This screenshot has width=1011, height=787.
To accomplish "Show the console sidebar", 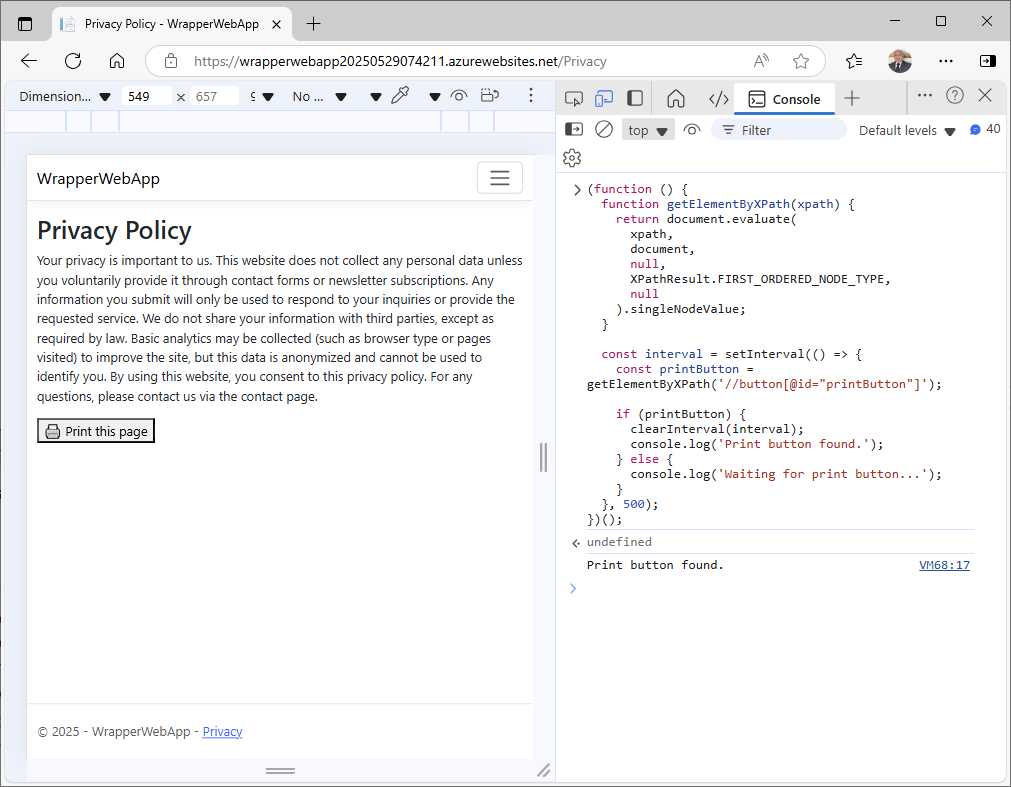I will coord(573,130).
